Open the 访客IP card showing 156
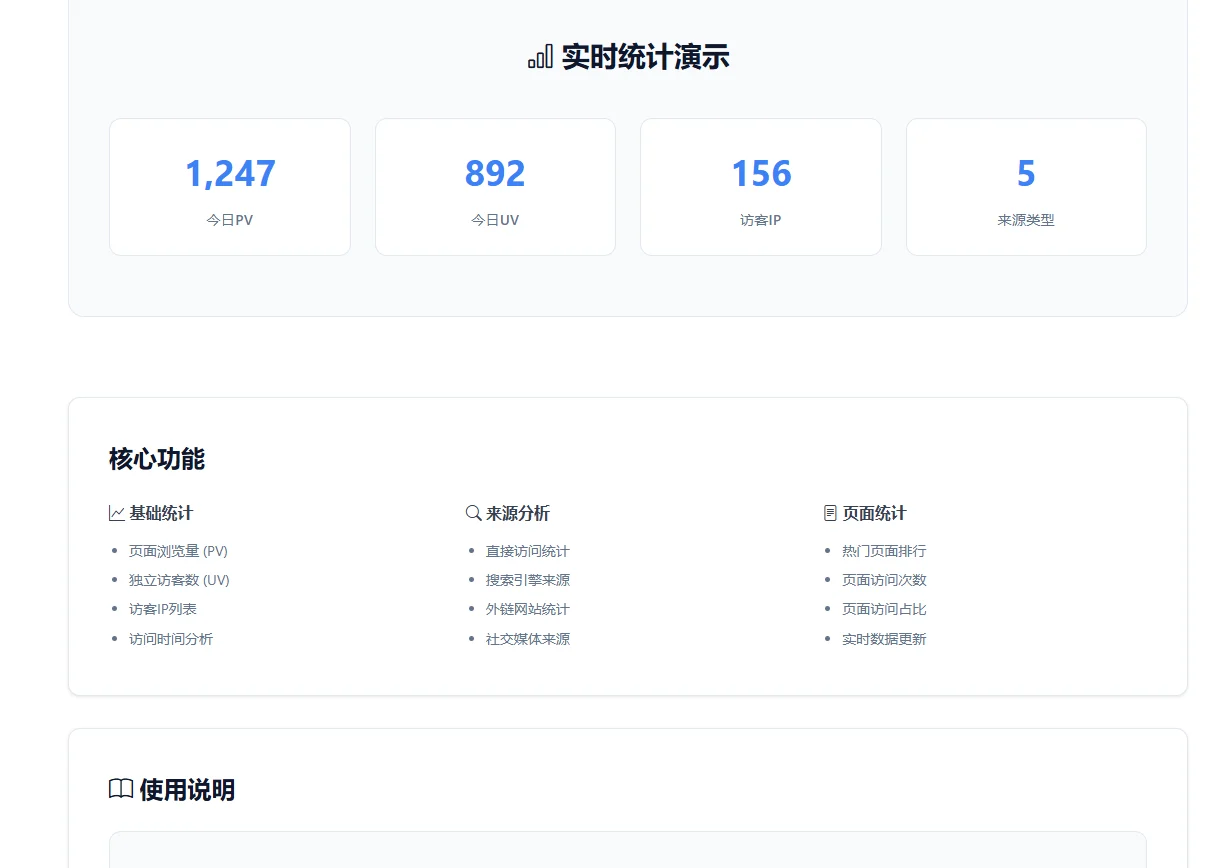Screen dimensions: 1232x868 (x=761, y=187)
